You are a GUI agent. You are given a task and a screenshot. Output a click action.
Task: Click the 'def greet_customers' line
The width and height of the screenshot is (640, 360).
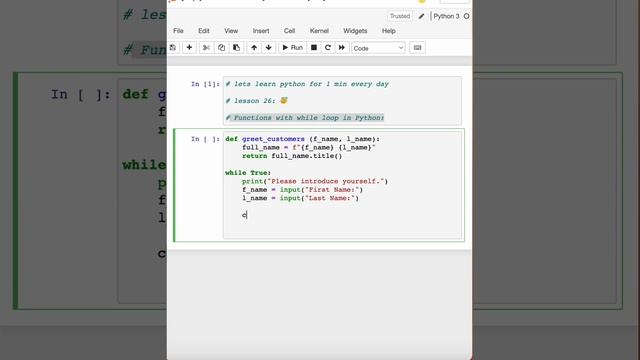point(302,139)
